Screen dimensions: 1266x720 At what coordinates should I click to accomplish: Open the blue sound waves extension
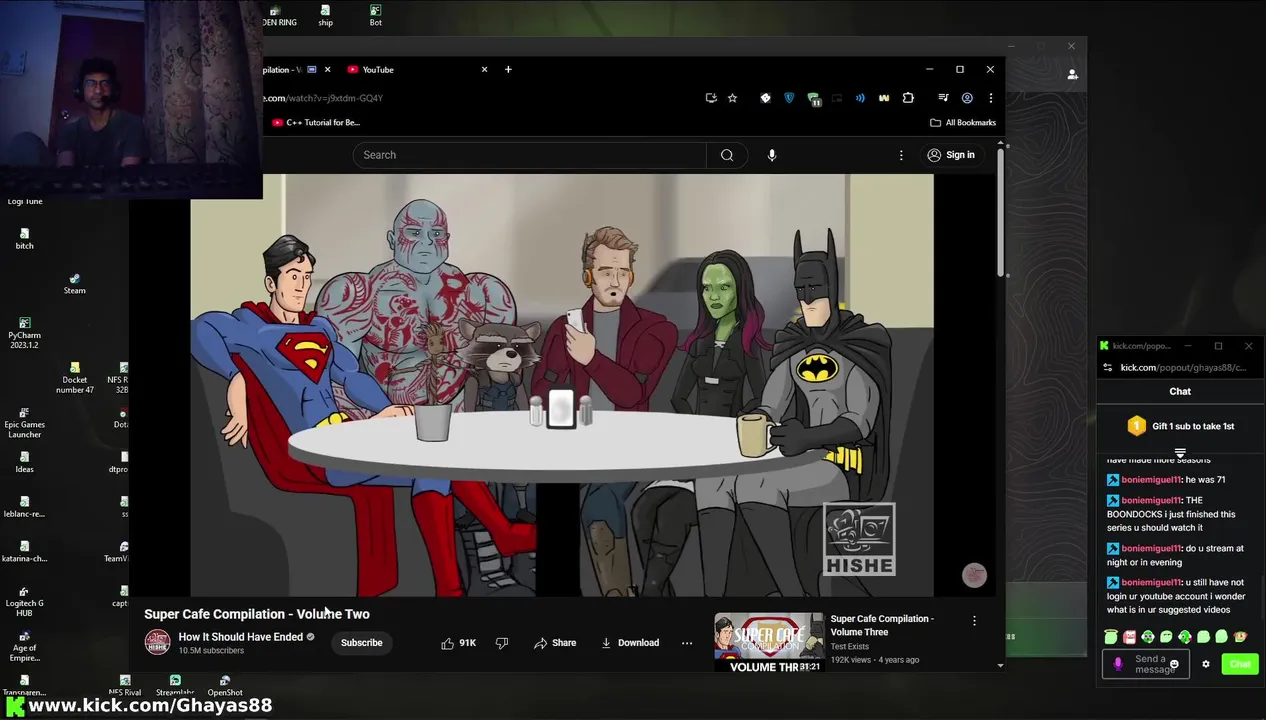860,98
